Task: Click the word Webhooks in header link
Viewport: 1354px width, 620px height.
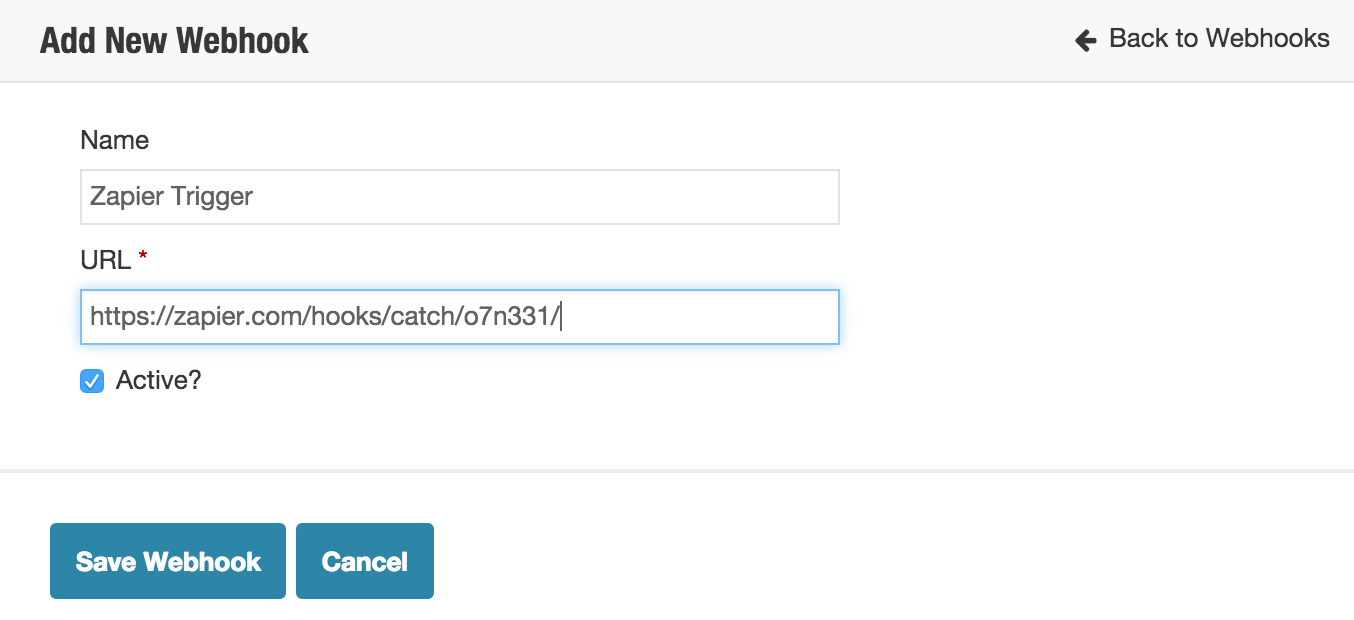Action: pos(1268,39)
